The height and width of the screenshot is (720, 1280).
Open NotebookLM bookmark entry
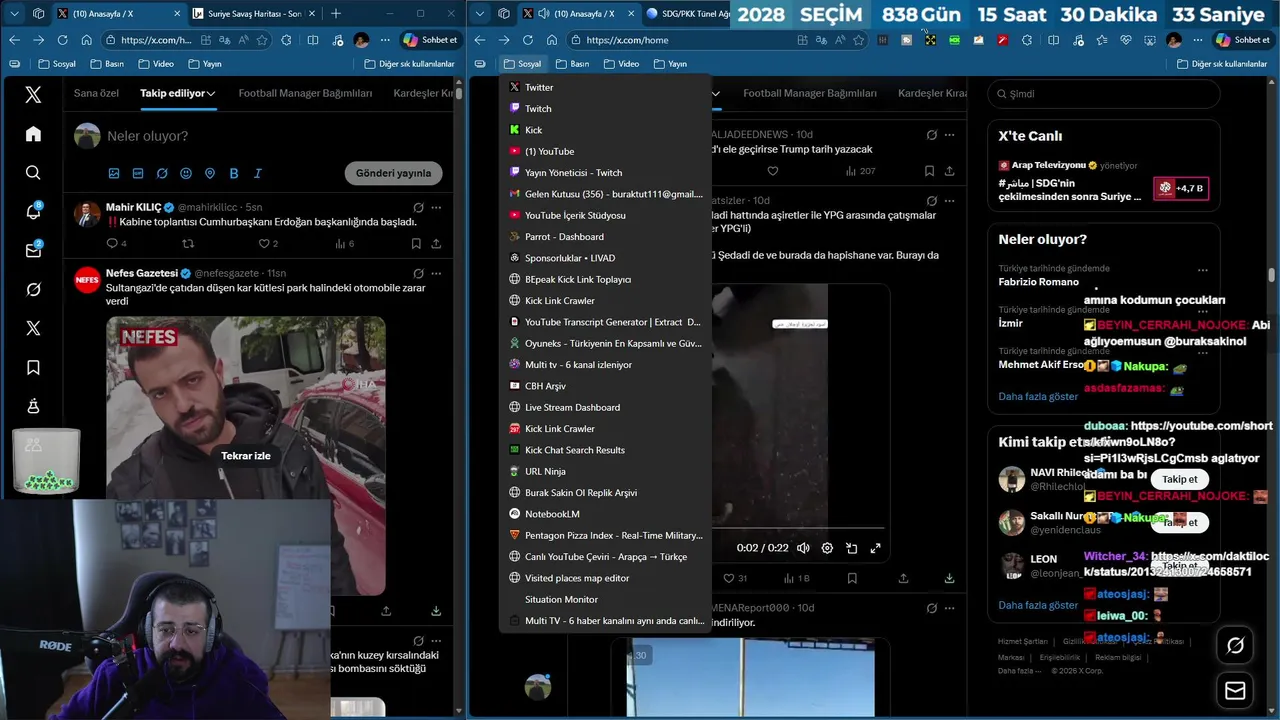[x=605, y=514]
